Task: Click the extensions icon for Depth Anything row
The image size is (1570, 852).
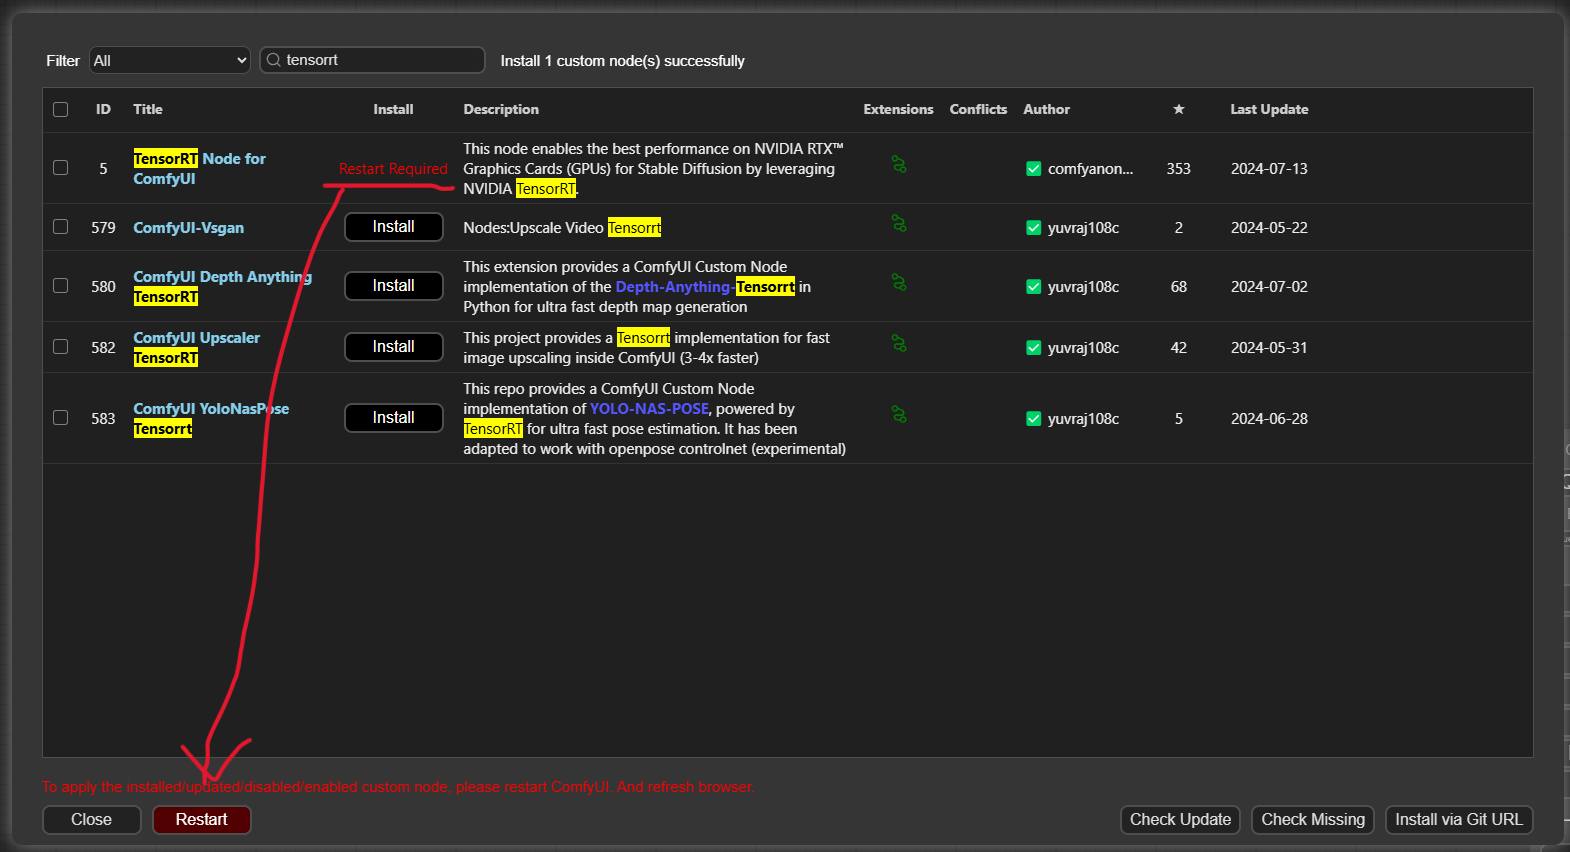Action: pos(899,283)
